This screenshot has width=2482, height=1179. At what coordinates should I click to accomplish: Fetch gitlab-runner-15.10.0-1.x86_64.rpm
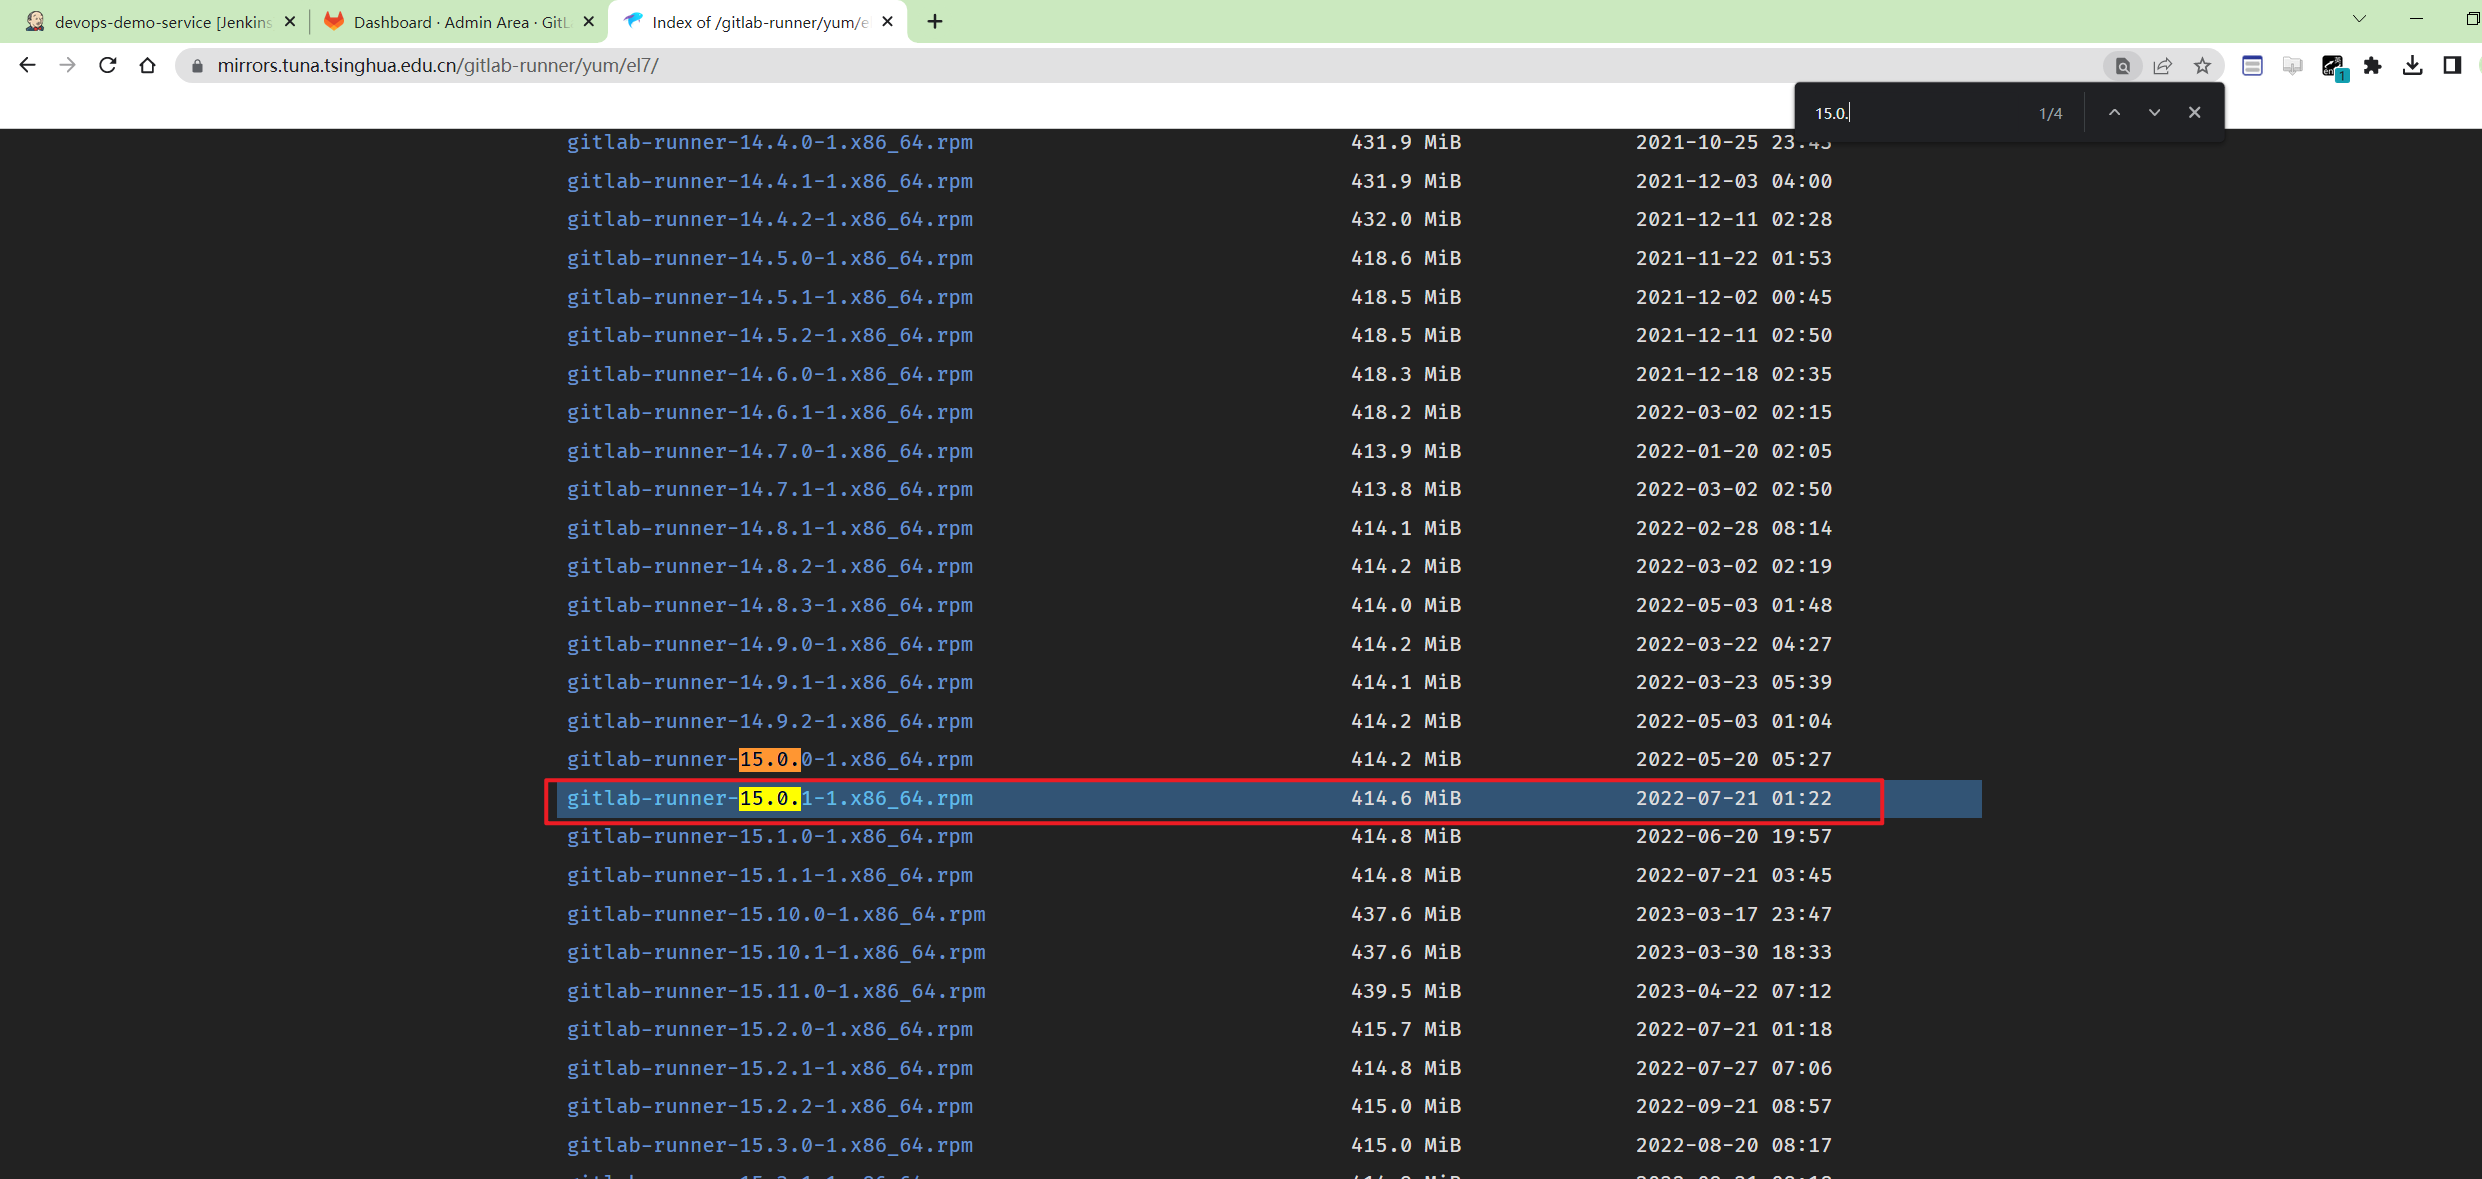point(776,914)
